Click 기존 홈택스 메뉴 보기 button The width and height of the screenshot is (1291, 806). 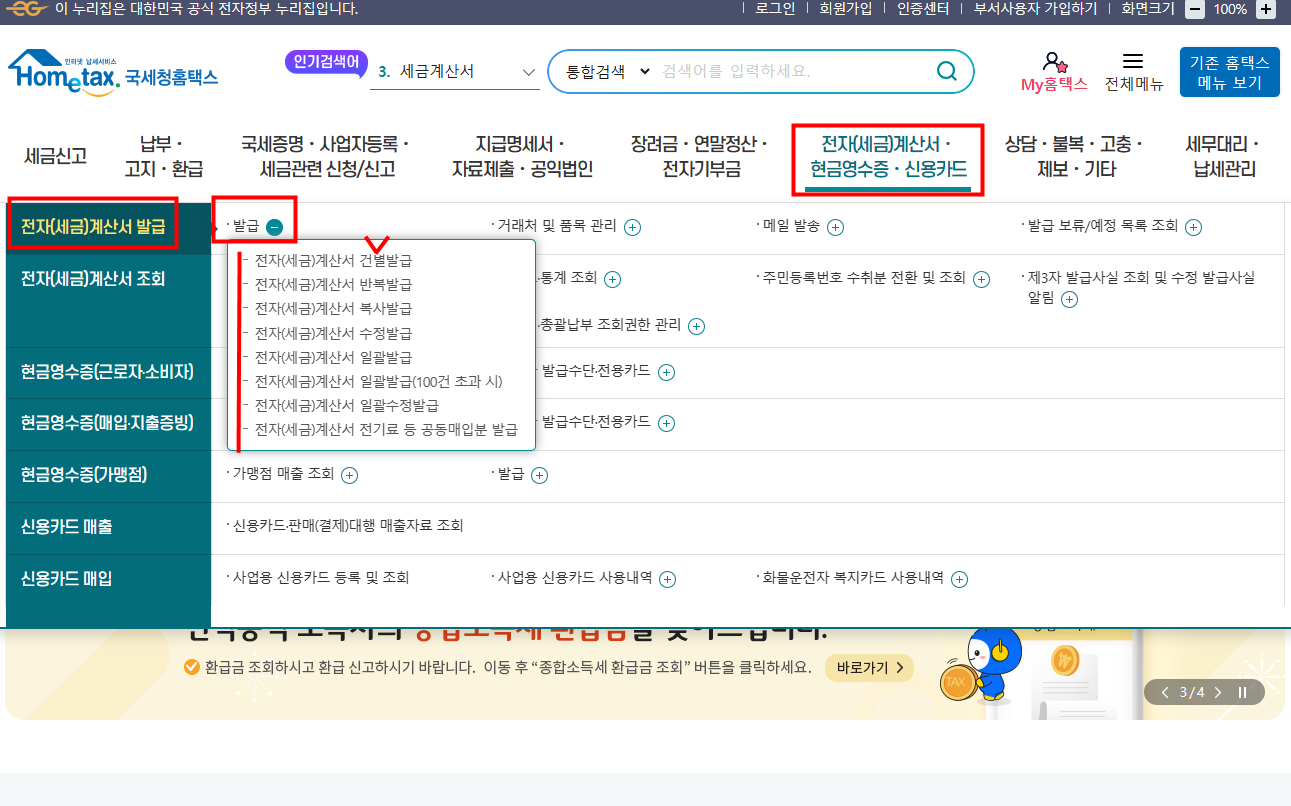point(1230,72)
